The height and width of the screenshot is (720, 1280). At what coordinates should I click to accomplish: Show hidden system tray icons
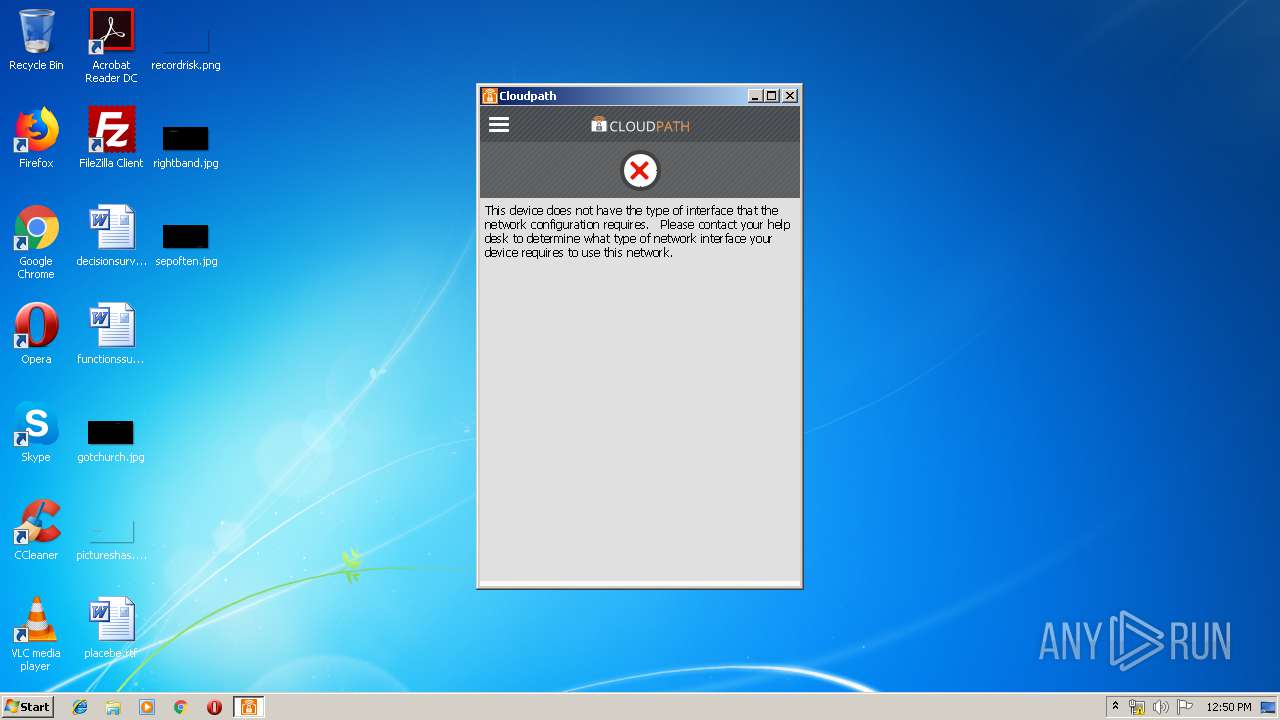1115,707
